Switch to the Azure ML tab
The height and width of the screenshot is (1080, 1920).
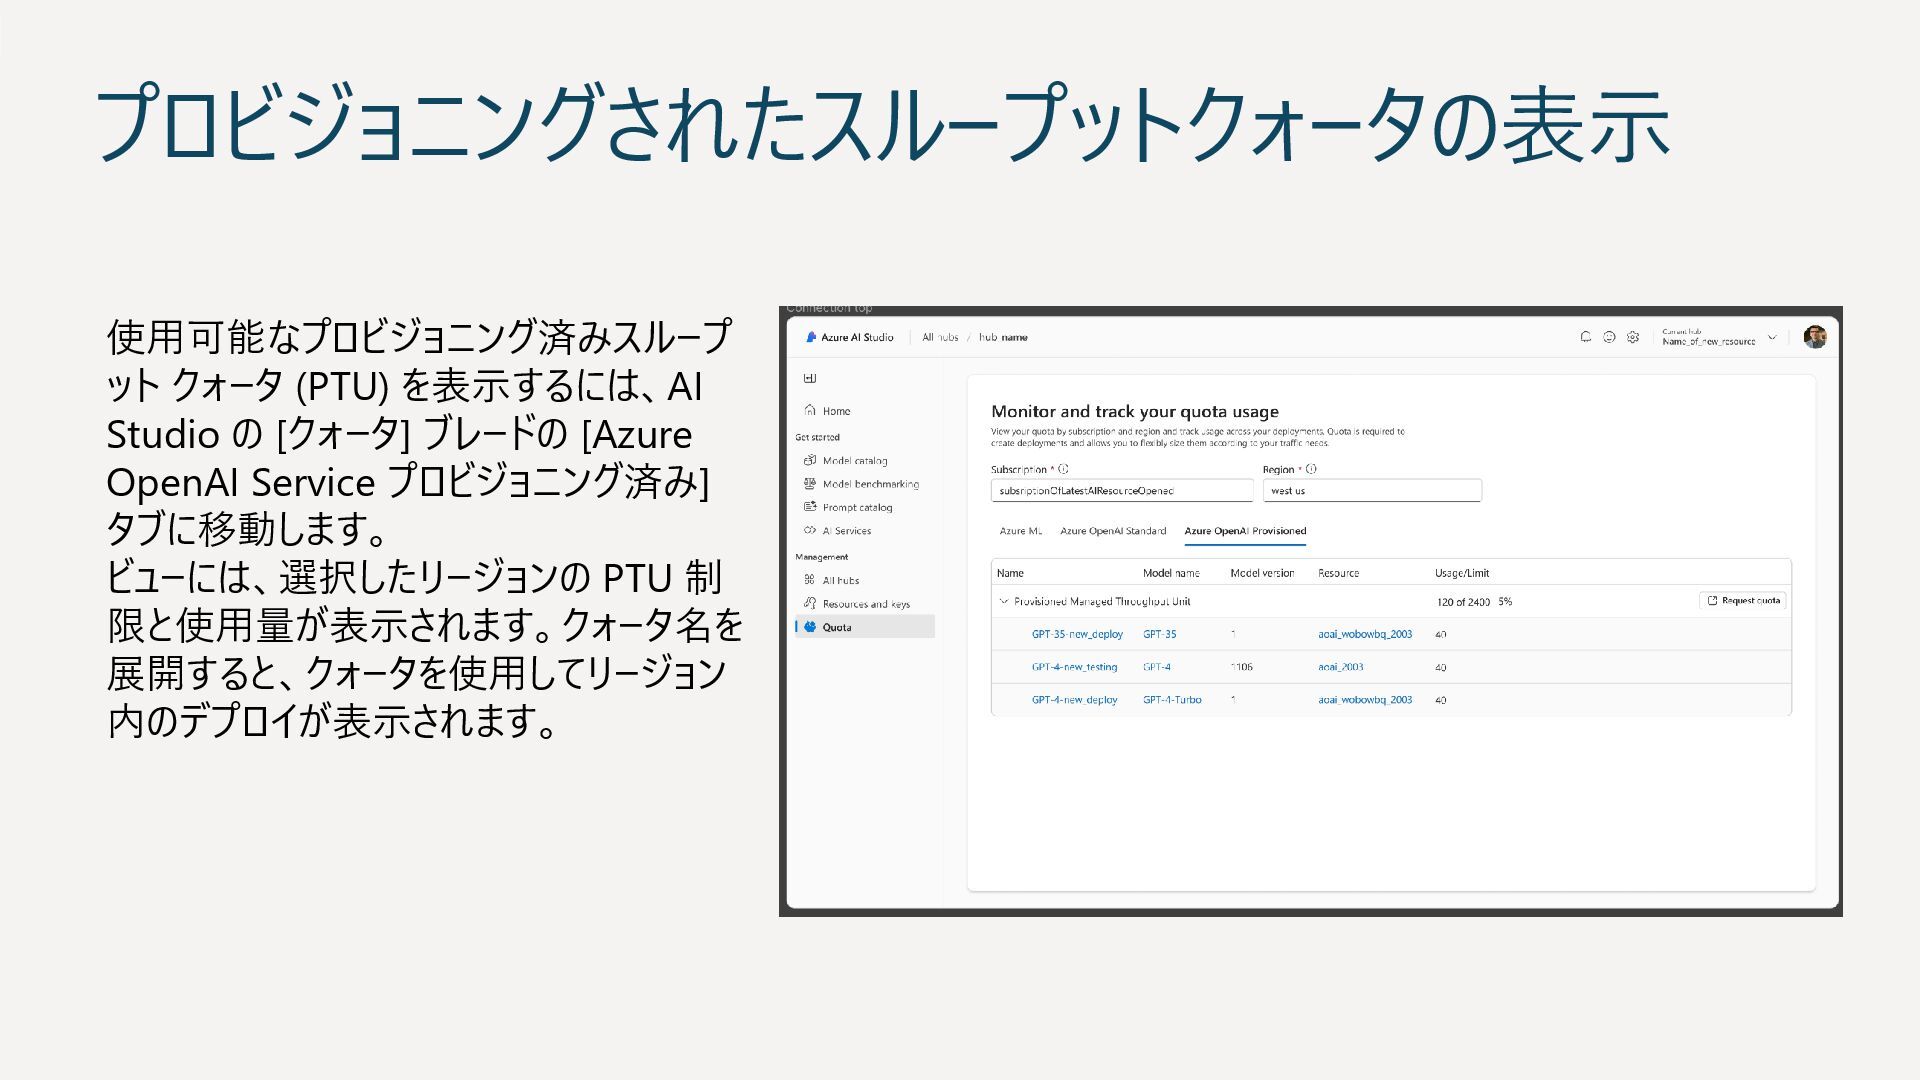pyautogui.click(x=1020, y=531)
